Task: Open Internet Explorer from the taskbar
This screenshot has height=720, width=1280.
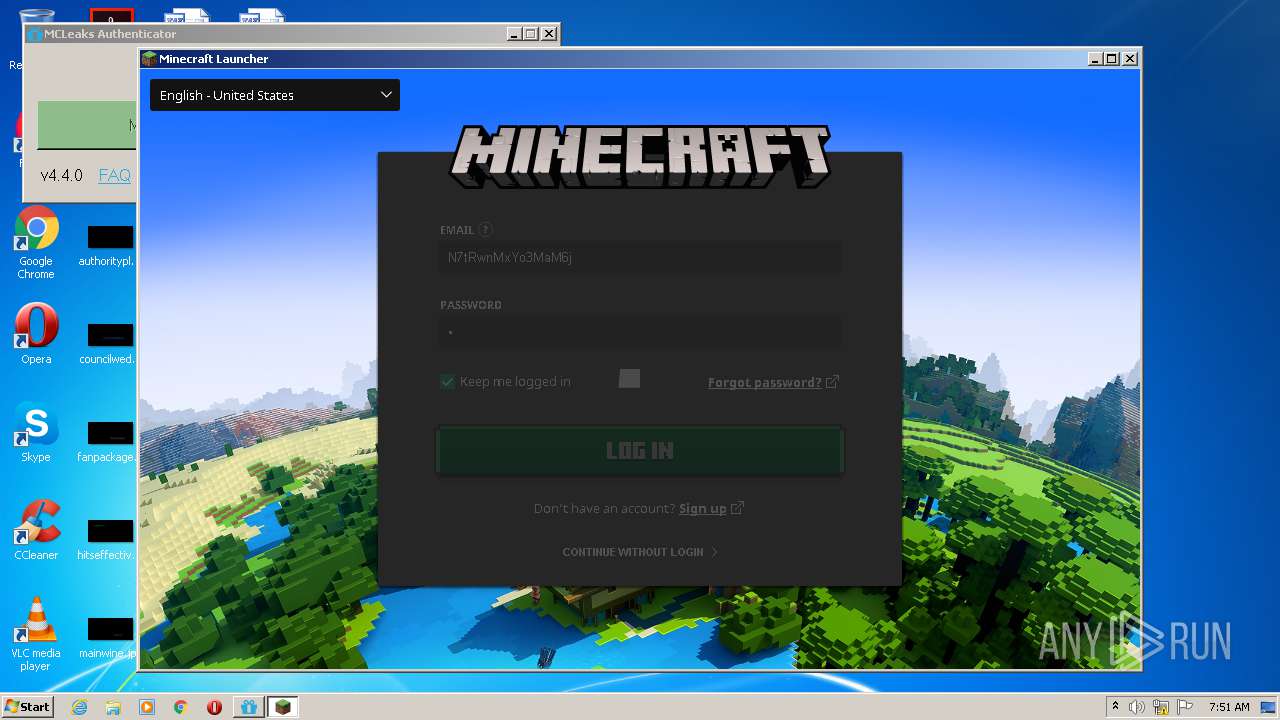Action: (x=80, y=707)
